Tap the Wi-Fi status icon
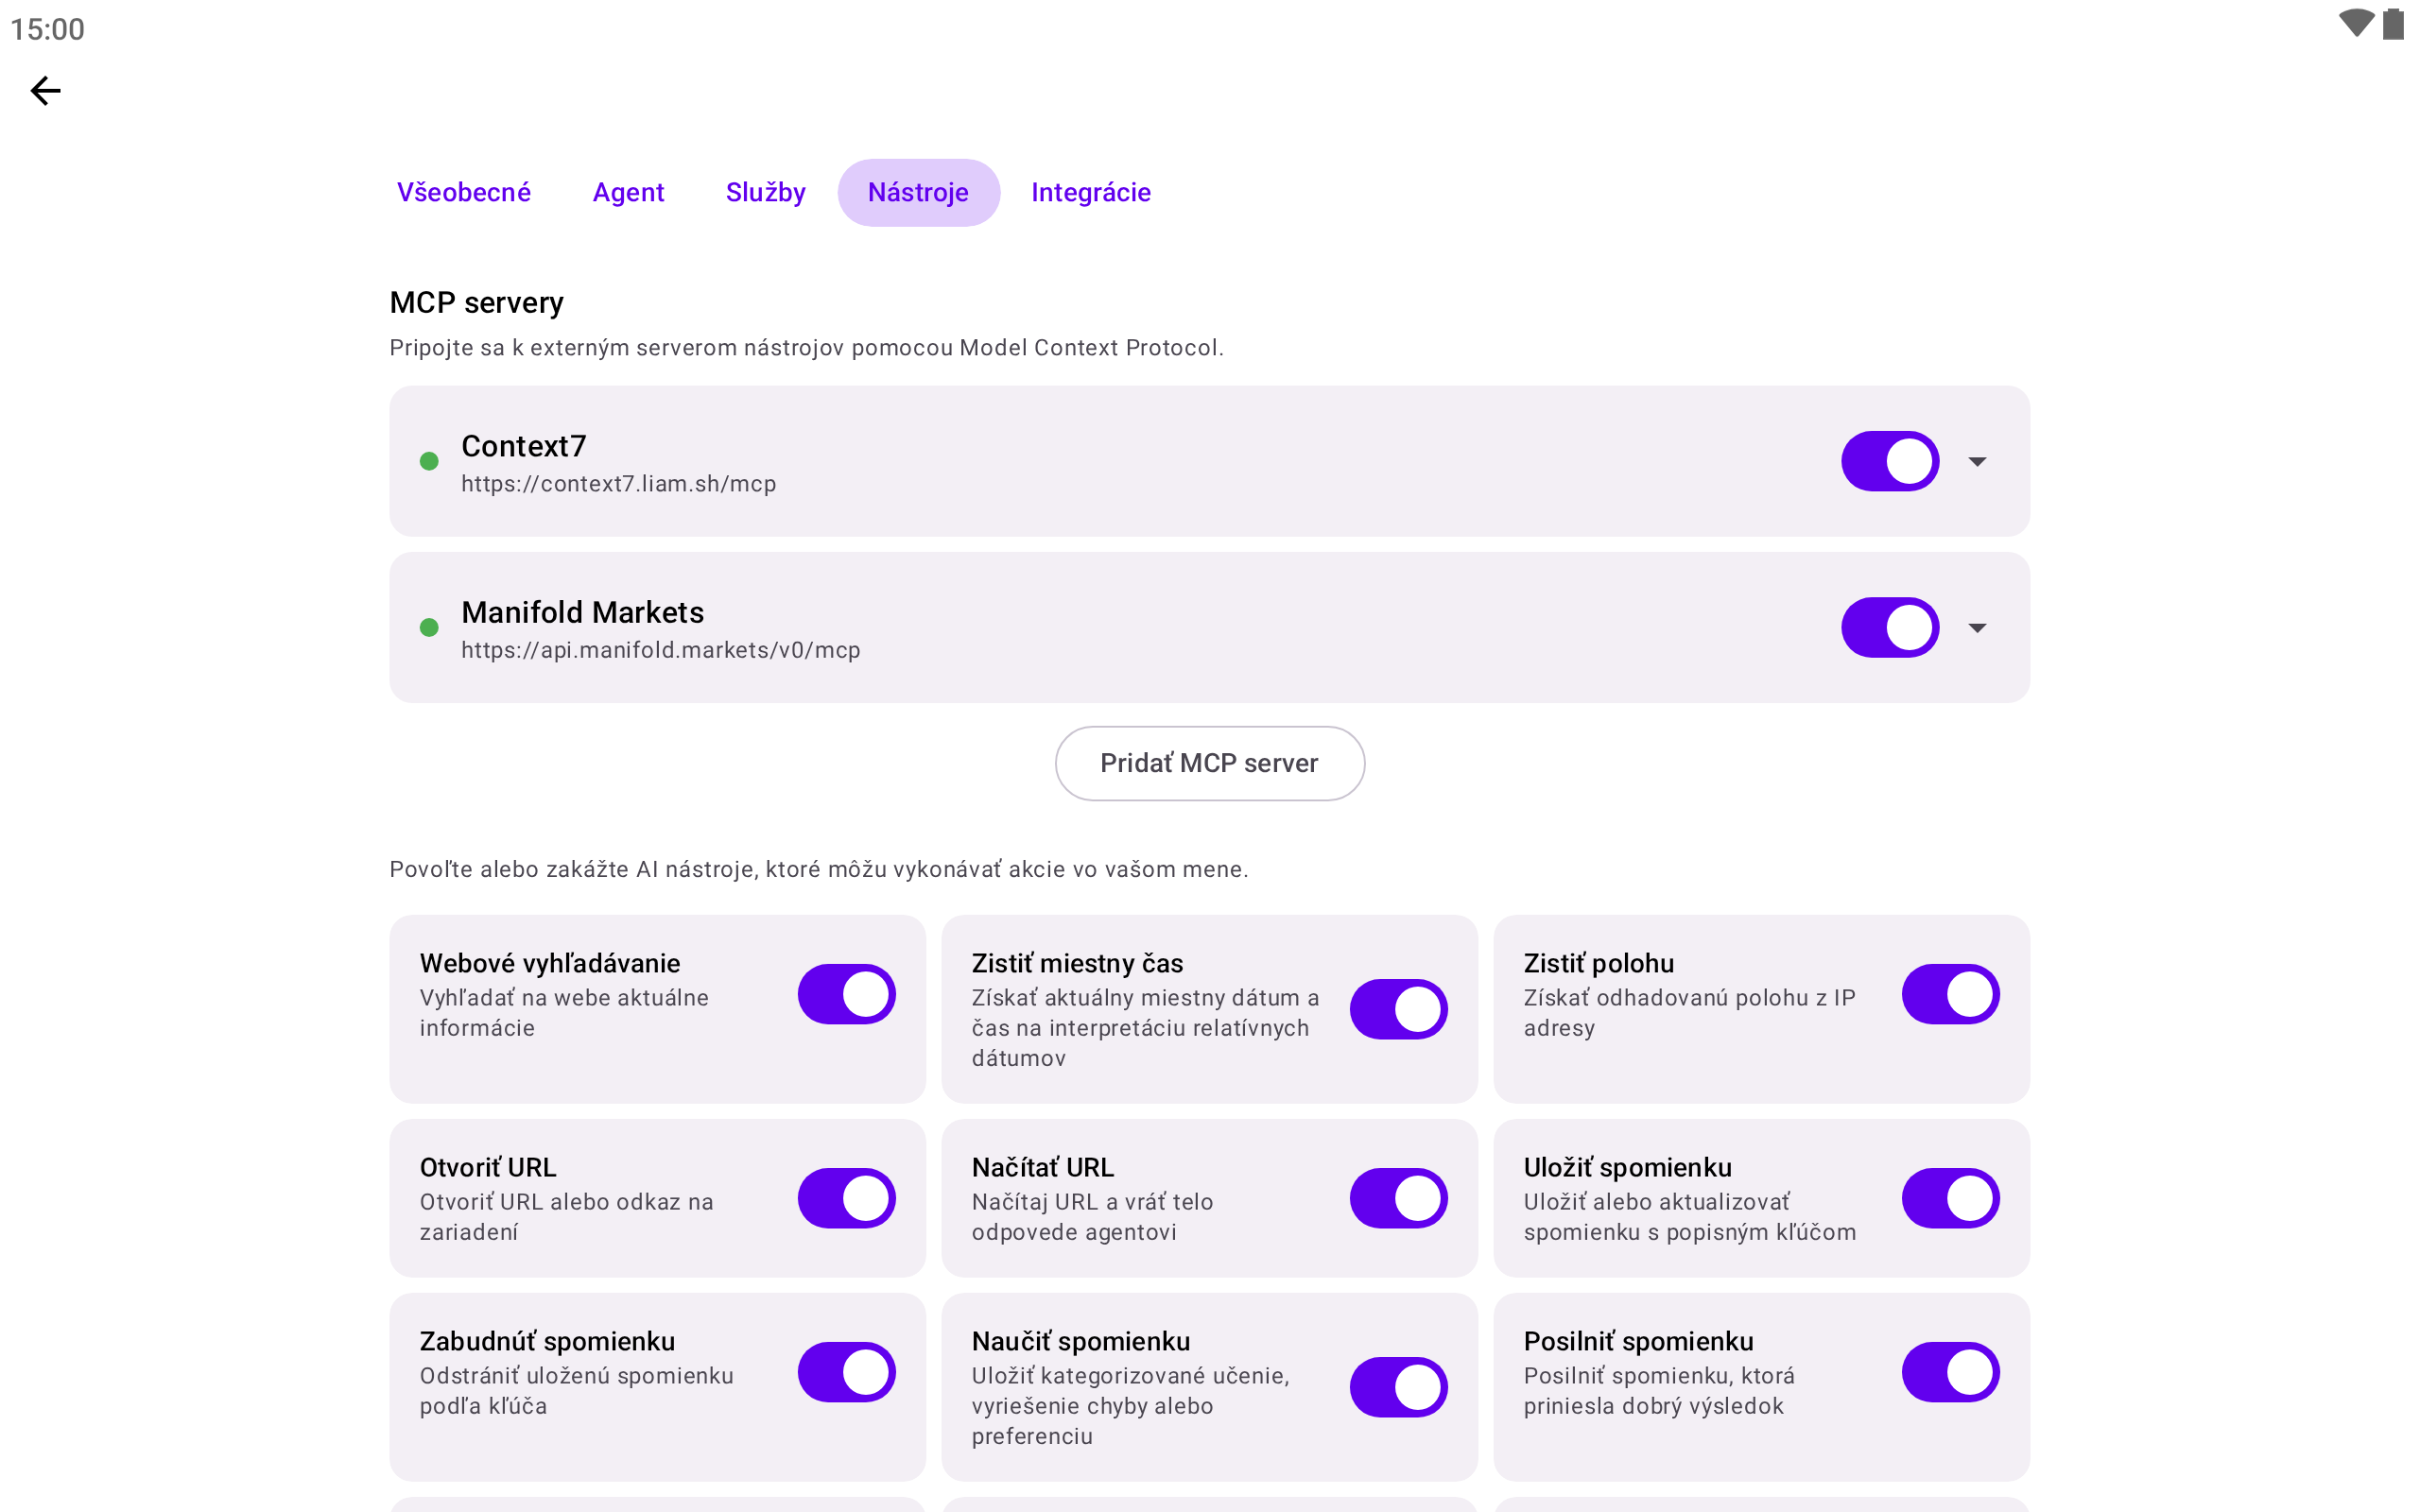This screenshot has width=2420, height=1512. coord(2356,24)
